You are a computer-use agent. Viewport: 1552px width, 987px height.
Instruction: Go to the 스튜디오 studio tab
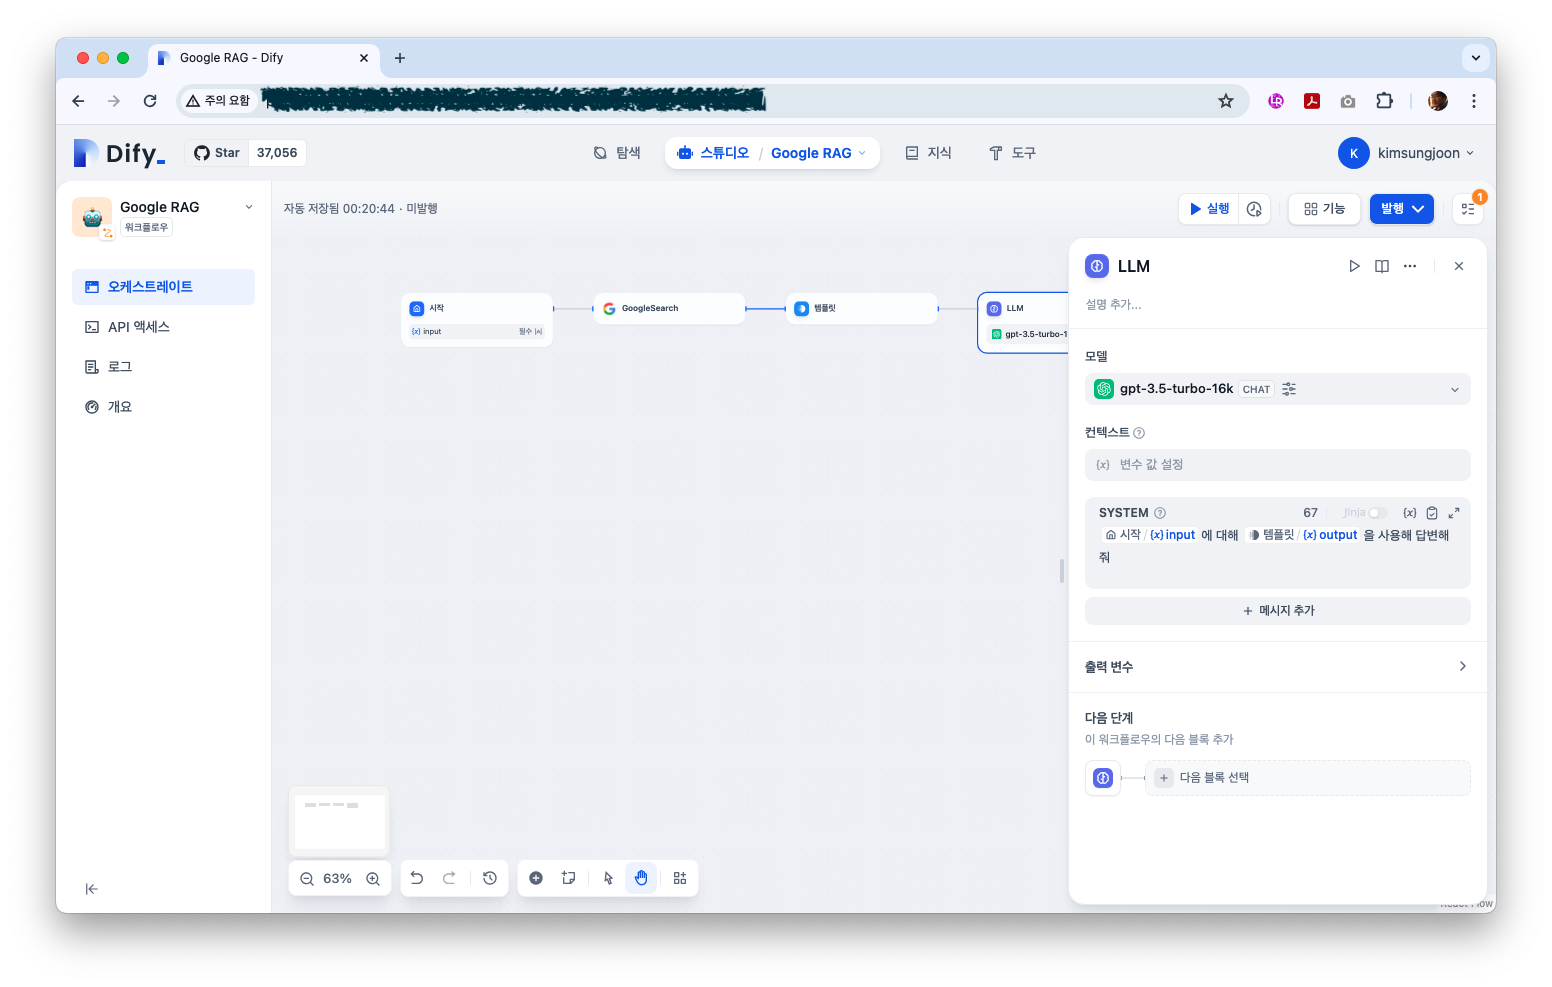(713, 153)
